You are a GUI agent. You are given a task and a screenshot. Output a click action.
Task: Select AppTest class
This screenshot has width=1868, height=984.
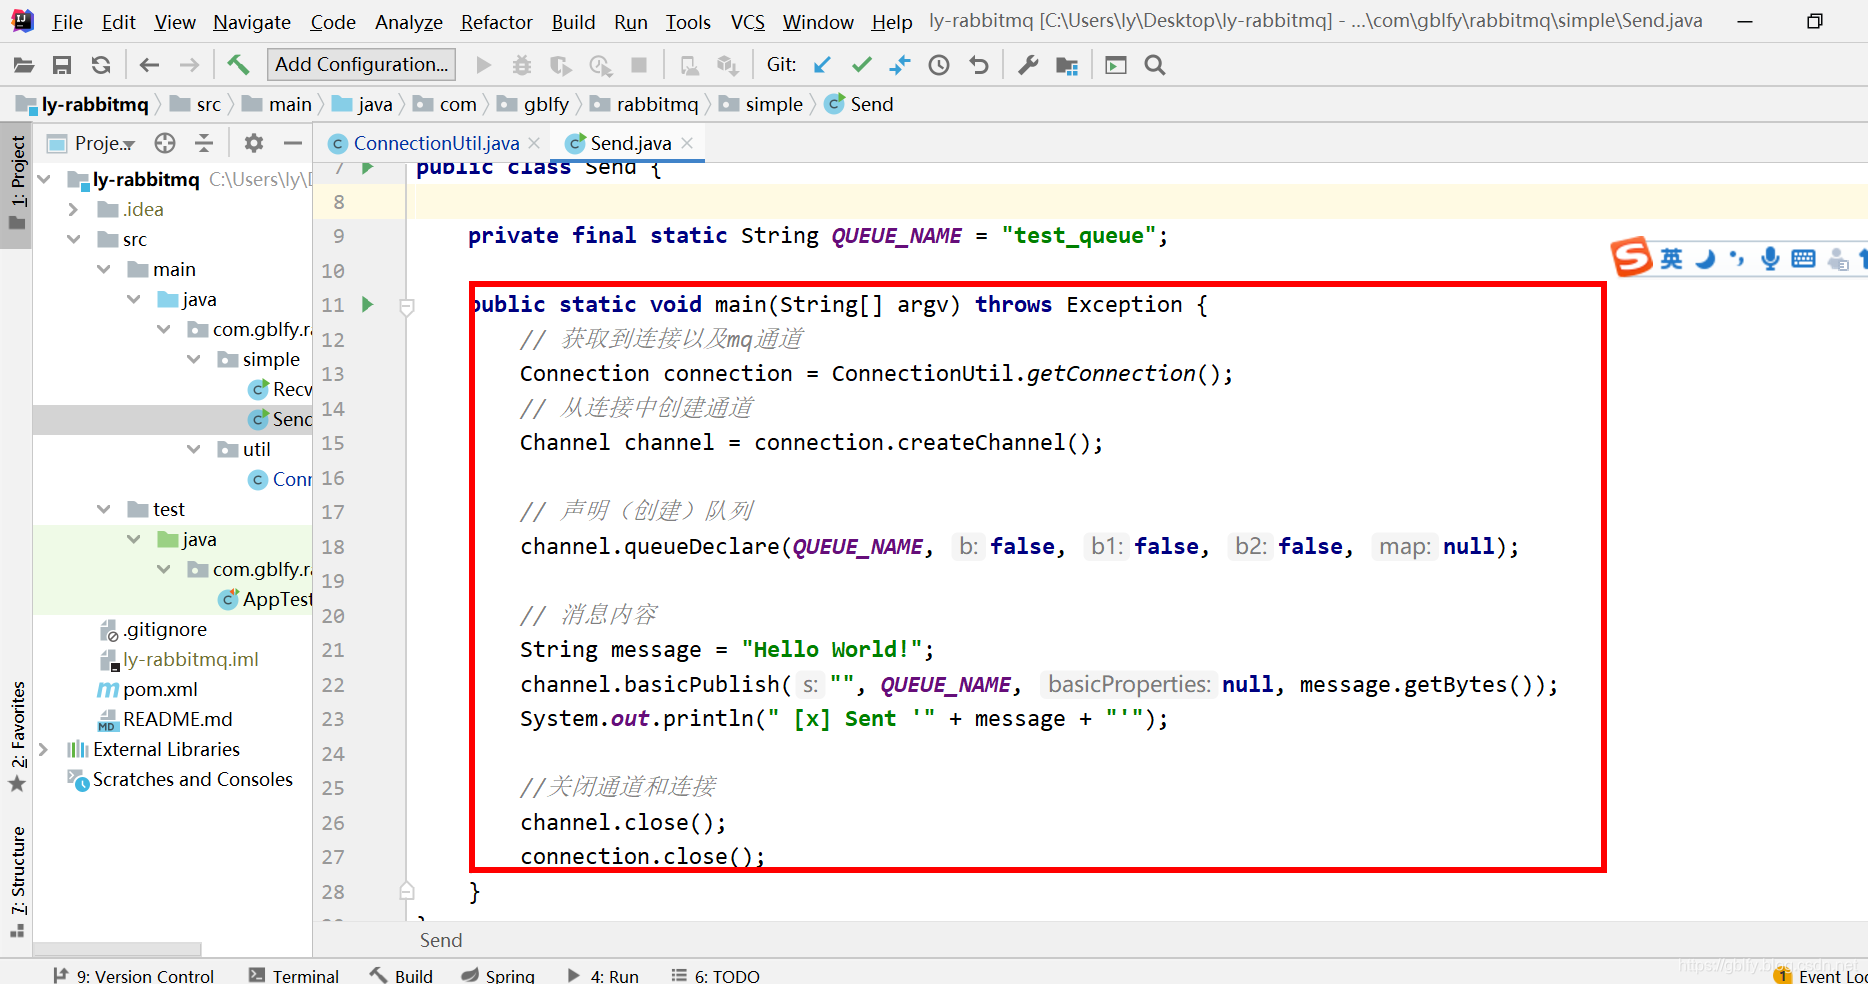(x=266, y=599)
